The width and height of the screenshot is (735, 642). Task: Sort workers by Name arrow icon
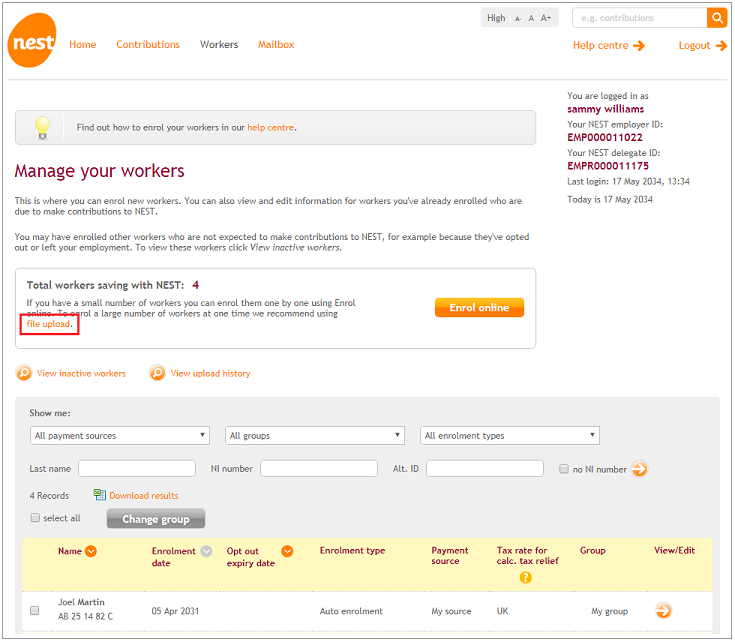point(91,551)
